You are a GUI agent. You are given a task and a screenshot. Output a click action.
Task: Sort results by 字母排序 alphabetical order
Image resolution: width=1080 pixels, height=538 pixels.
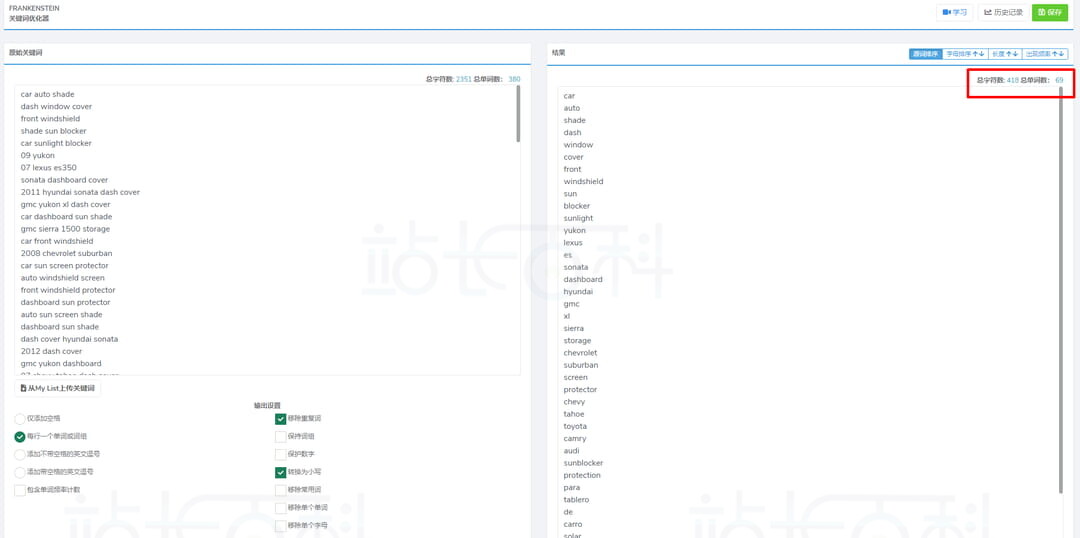click(x=964, y=54)
